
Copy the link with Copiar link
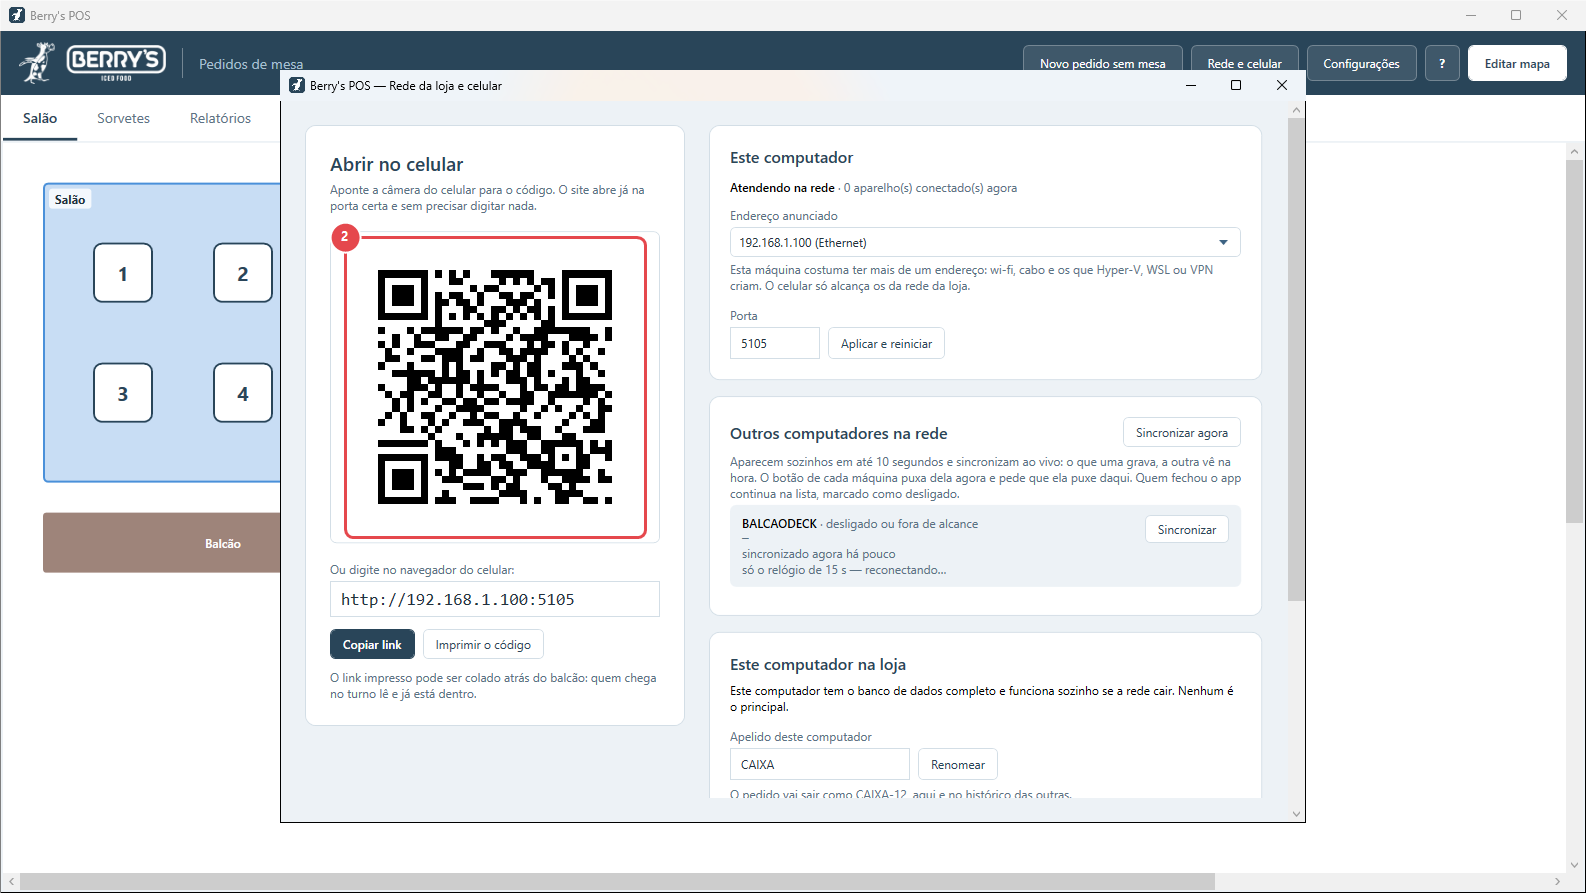[x=372, y=644]
